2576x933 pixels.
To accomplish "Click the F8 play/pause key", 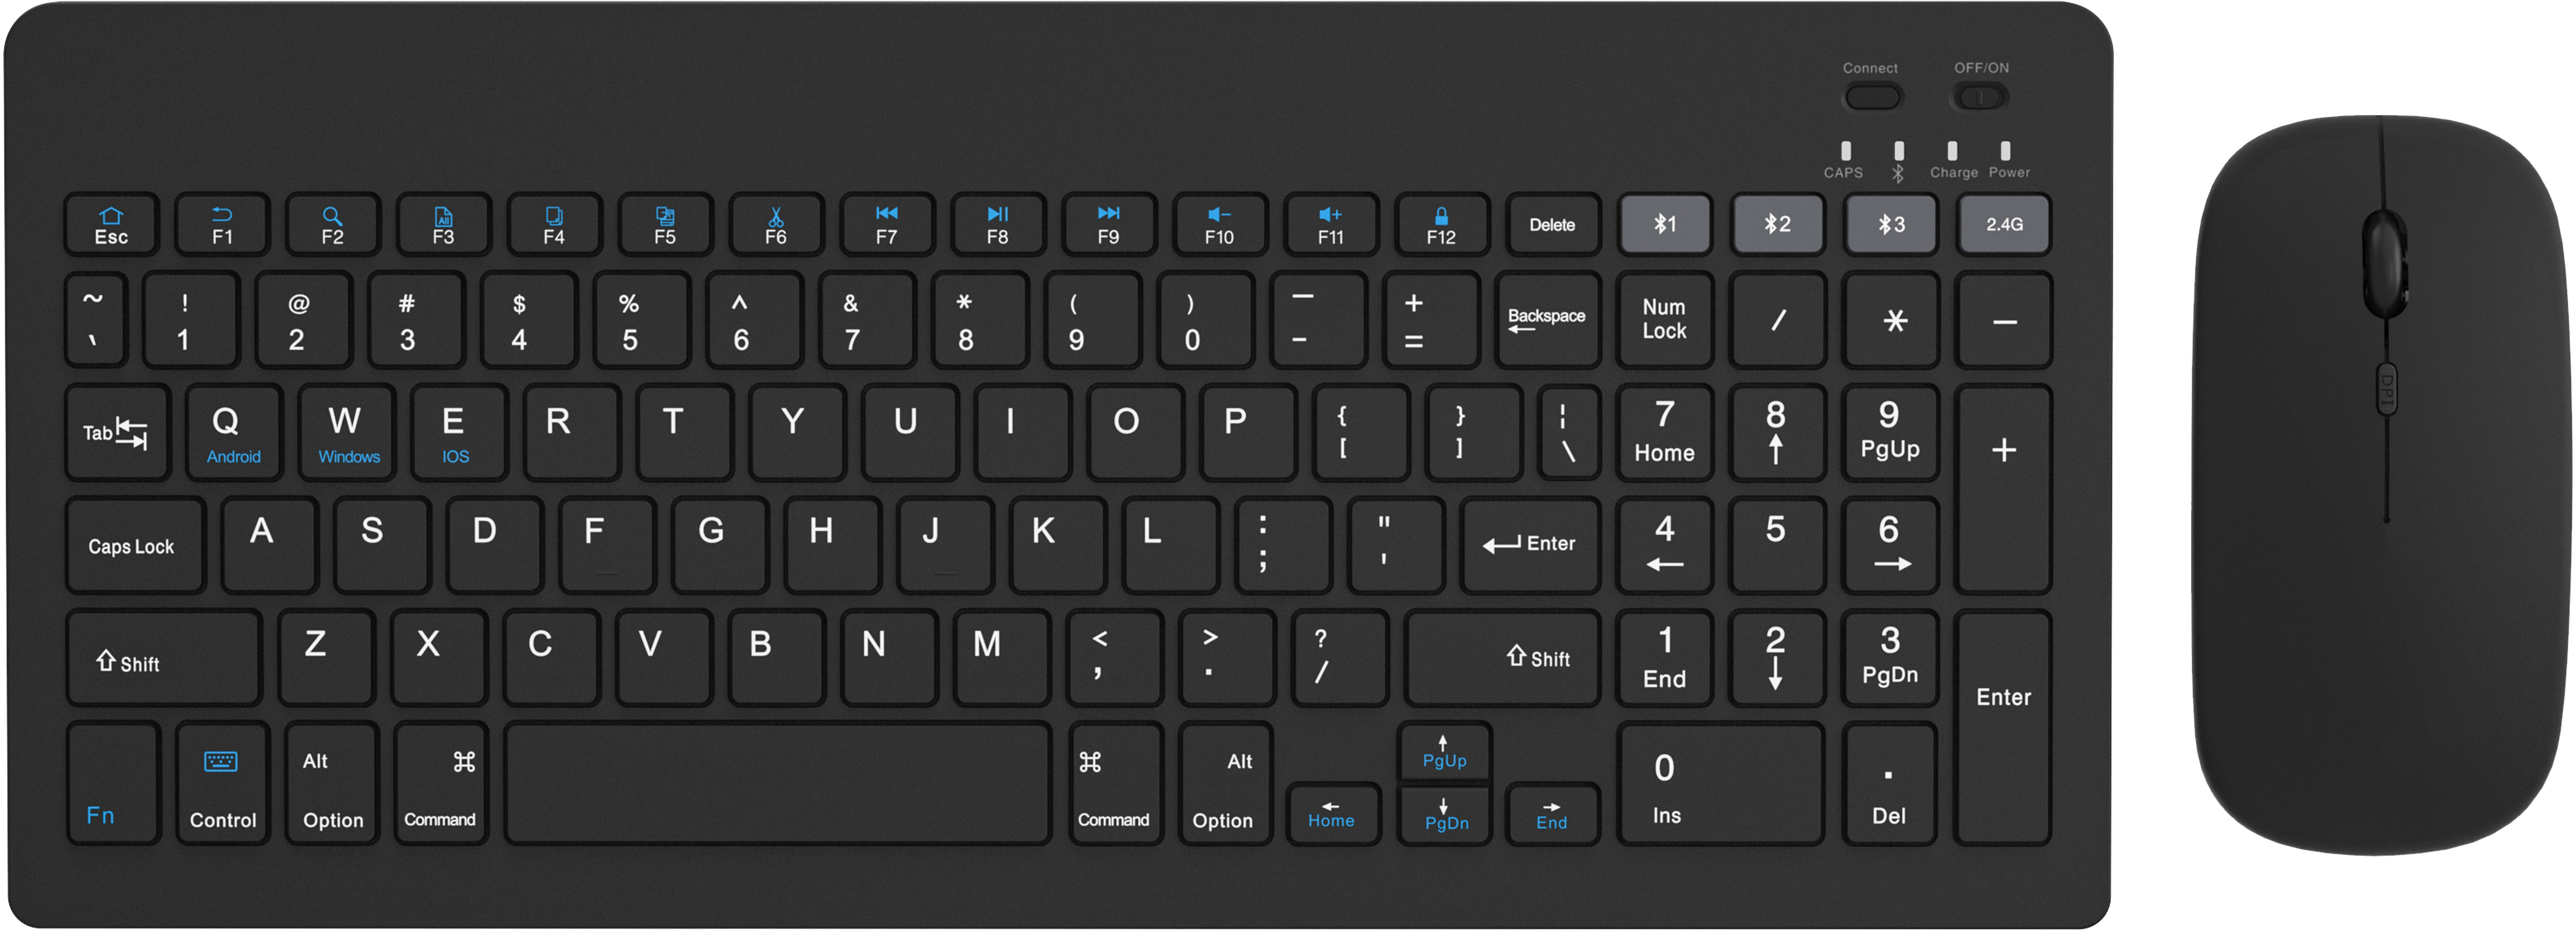I will 997,225.
